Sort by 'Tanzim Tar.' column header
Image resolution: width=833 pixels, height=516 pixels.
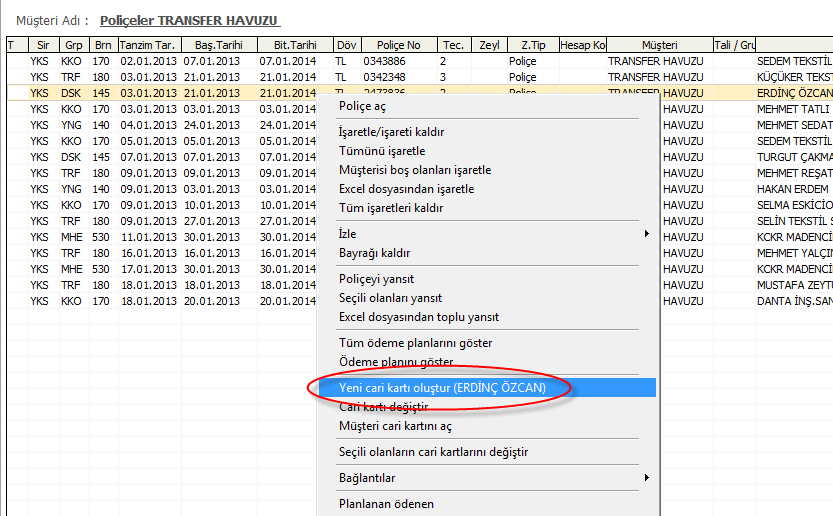(148, 45)
